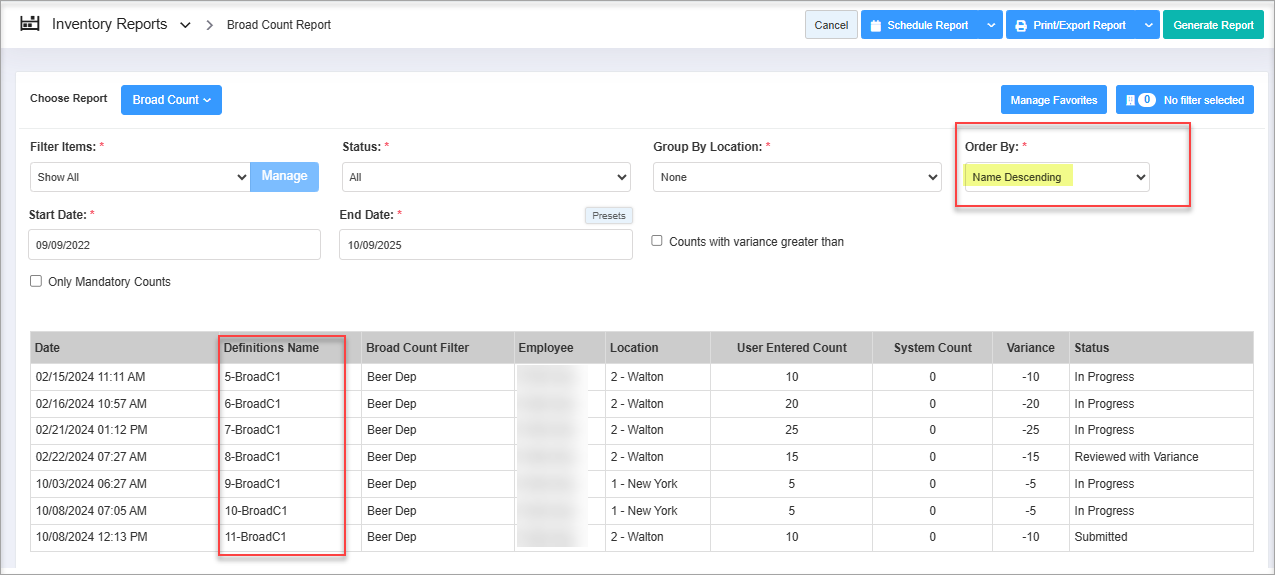Tick Counts with variance greater than
The width and height of the screenshot is (1275, 575).
[657, 241]
